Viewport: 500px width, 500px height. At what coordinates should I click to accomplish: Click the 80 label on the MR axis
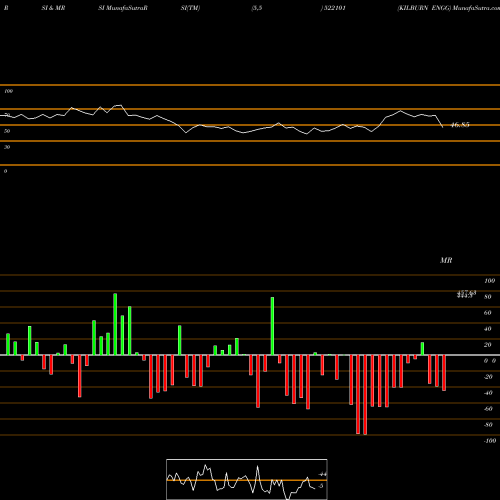click(488, 297)
